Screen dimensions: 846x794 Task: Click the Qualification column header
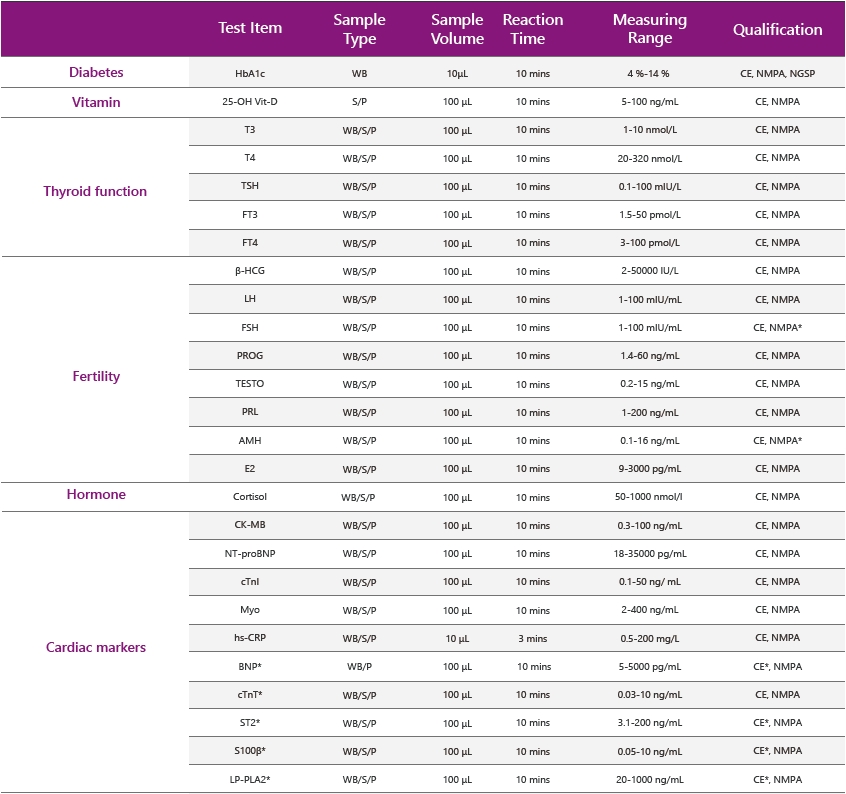click(777, 29)
